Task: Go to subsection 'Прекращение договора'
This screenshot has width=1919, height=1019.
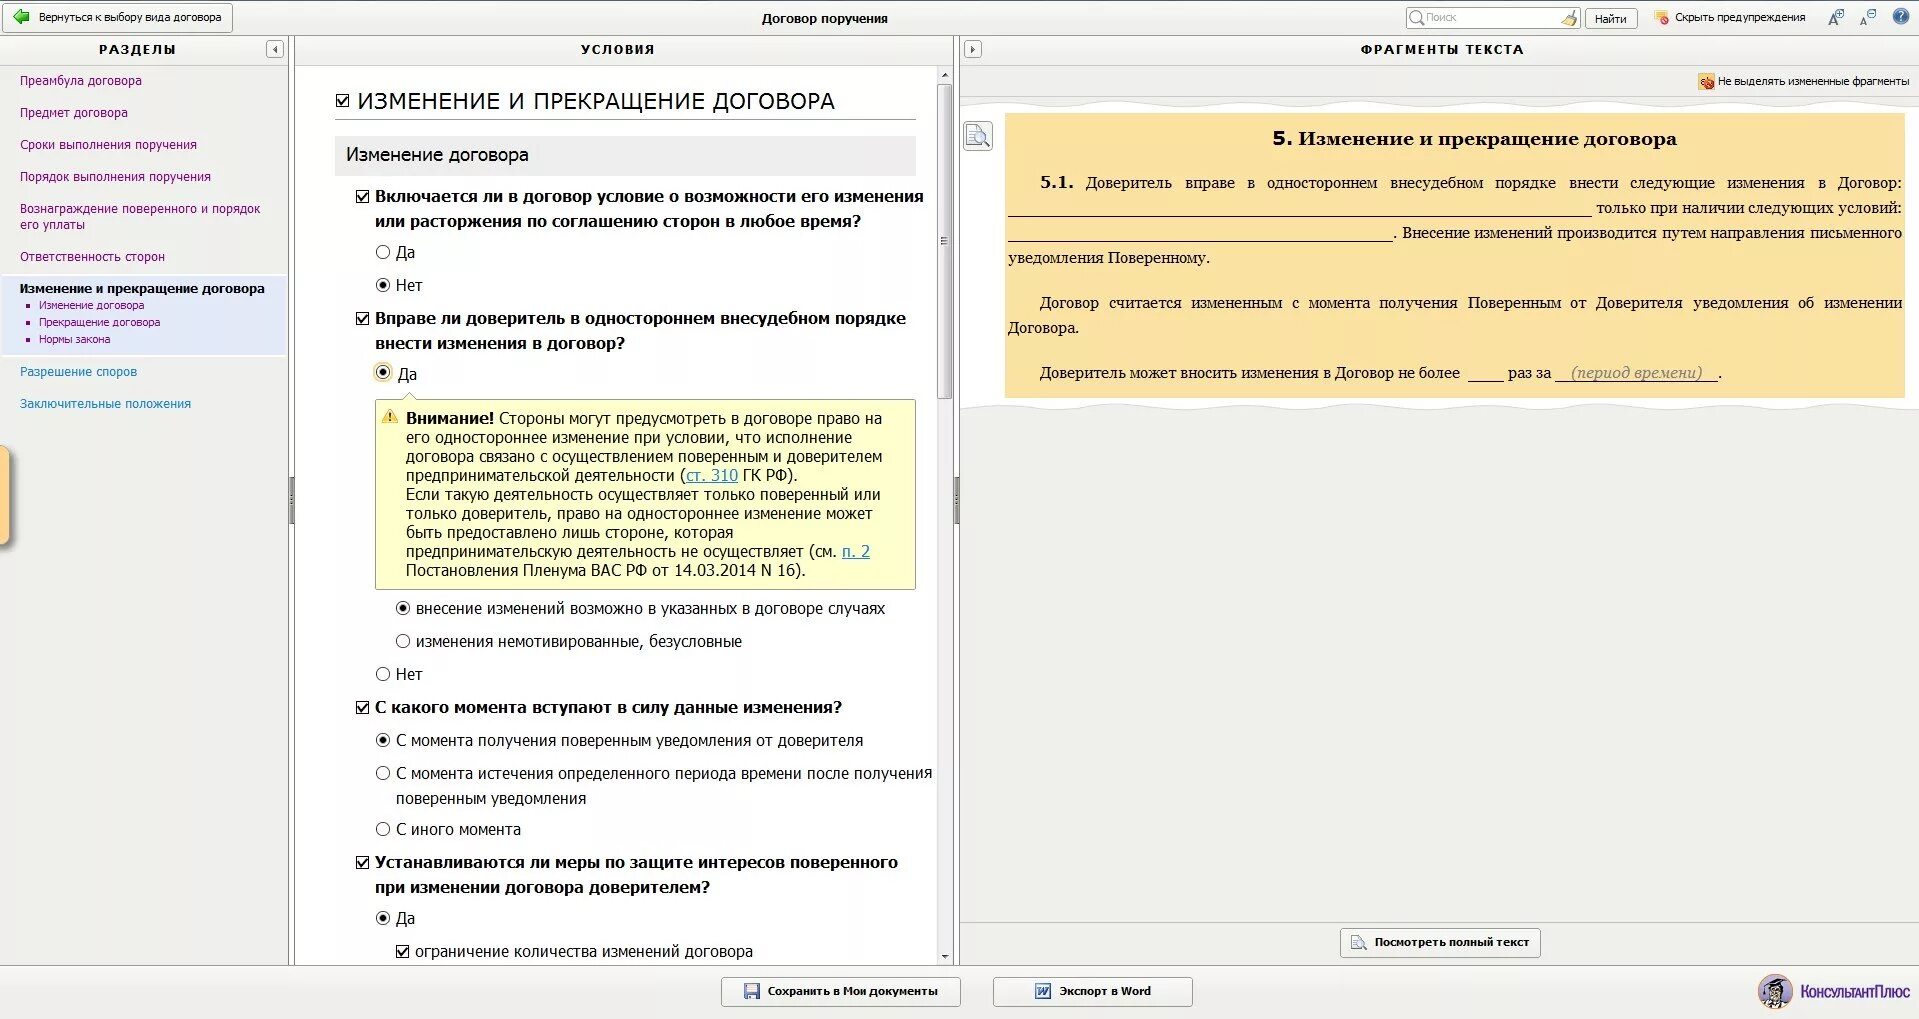Action: [x=99, y=322]
